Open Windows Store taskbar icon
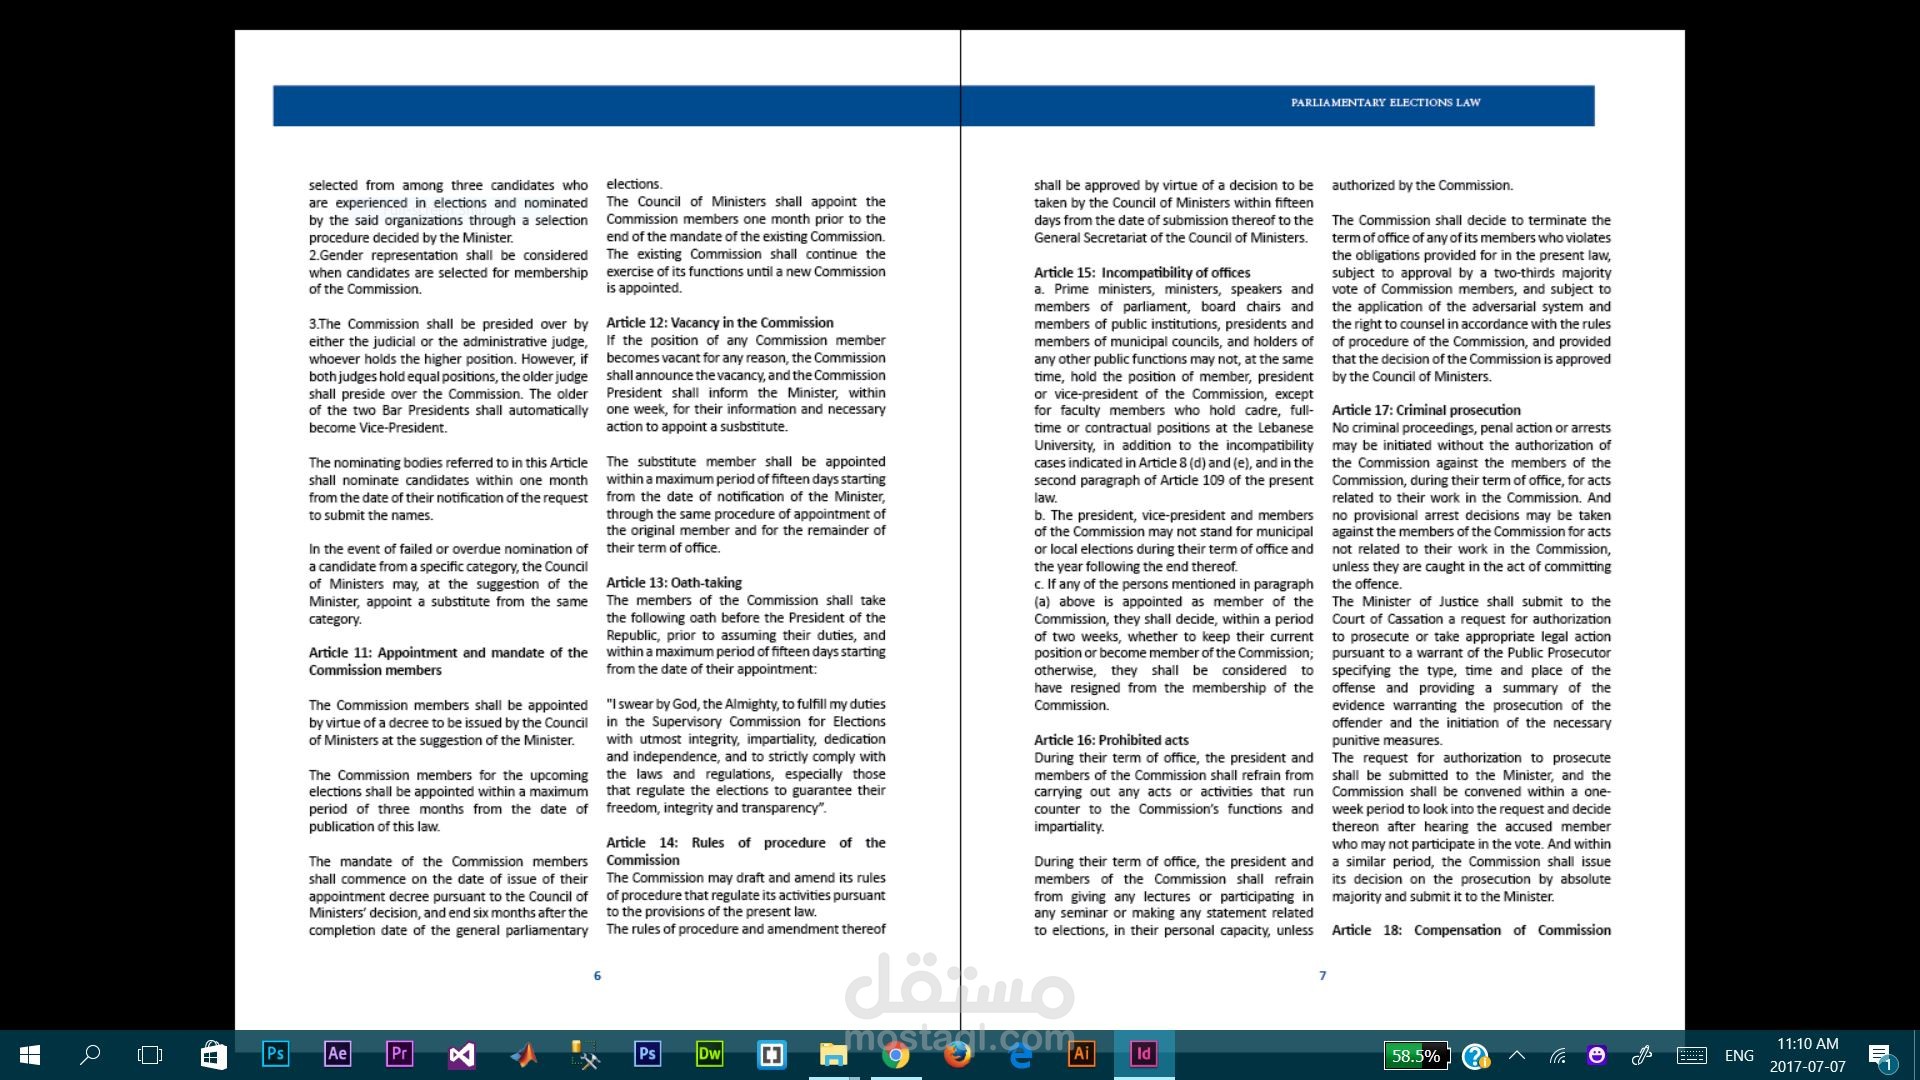The height and width of the screenshot is (1080, 1920). (x=213, y=1054)
